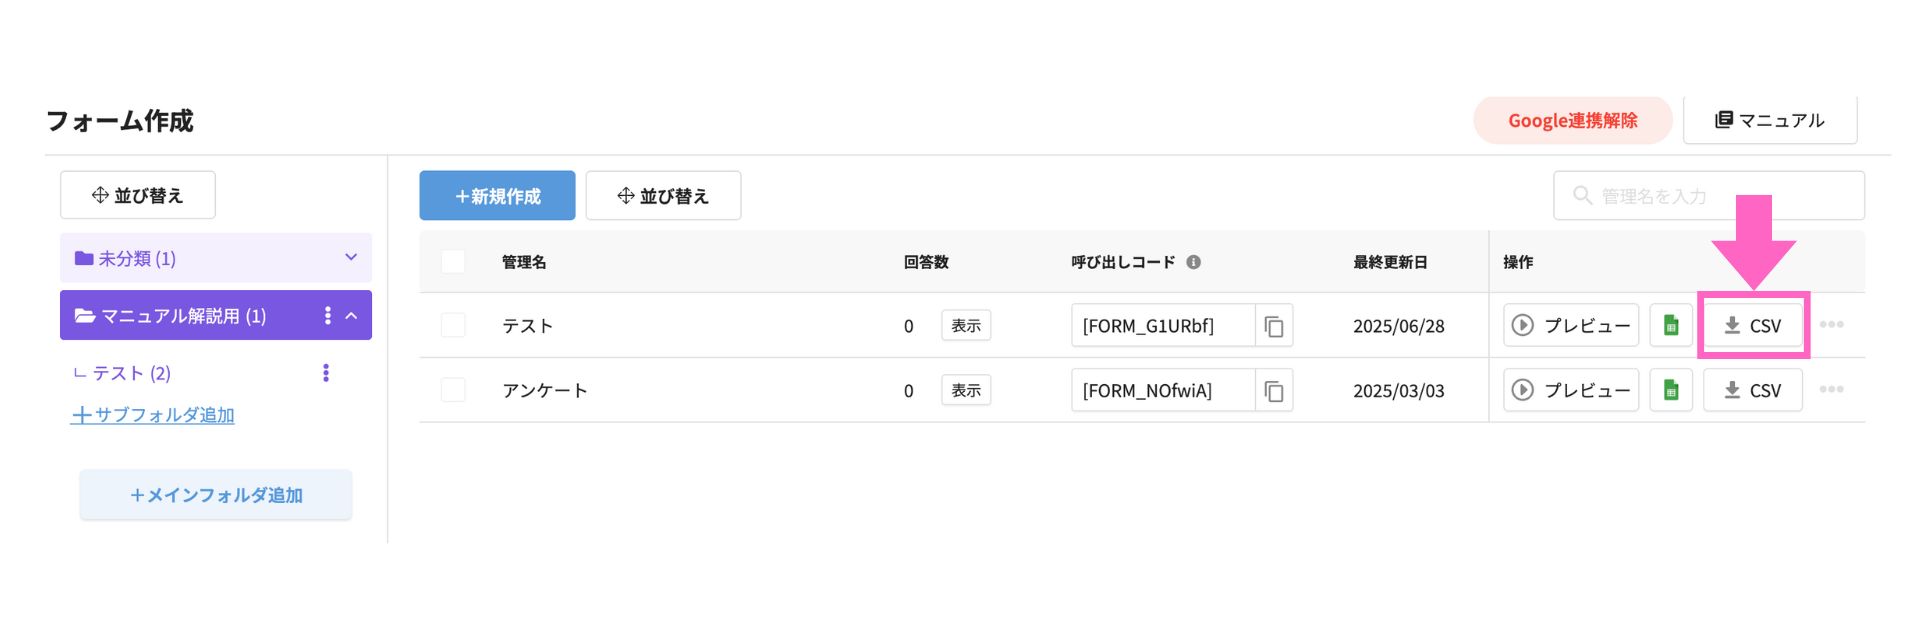Open Google Sheets for アンケート form

click(x=1670, y=391)
